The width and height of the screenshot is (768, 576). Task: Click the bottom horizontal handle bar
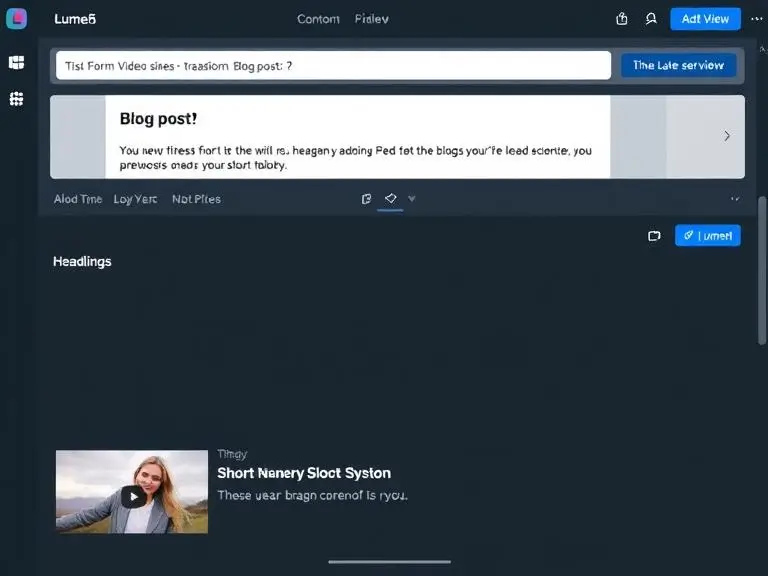pyautogui.click(x=389, y=562)
